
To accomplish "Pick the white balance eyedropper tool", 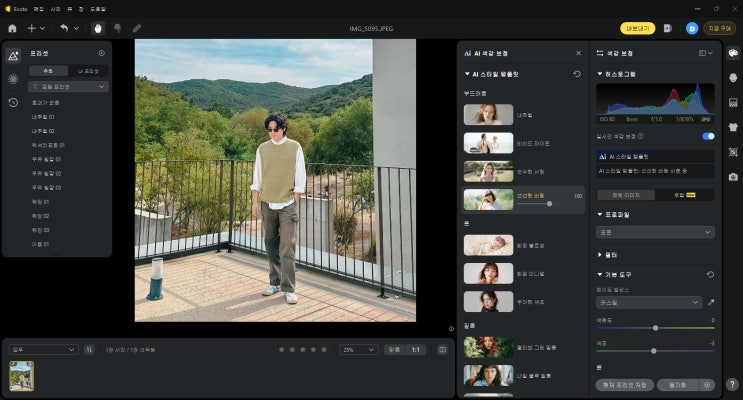I will click(x=711, y=302).
